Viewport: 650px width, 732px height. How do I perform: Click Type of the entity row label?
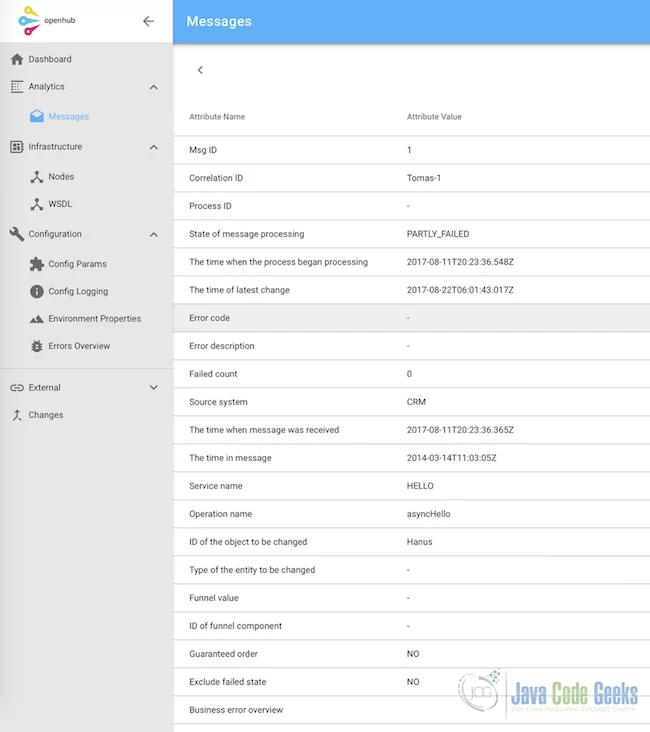tap(252, 570)
